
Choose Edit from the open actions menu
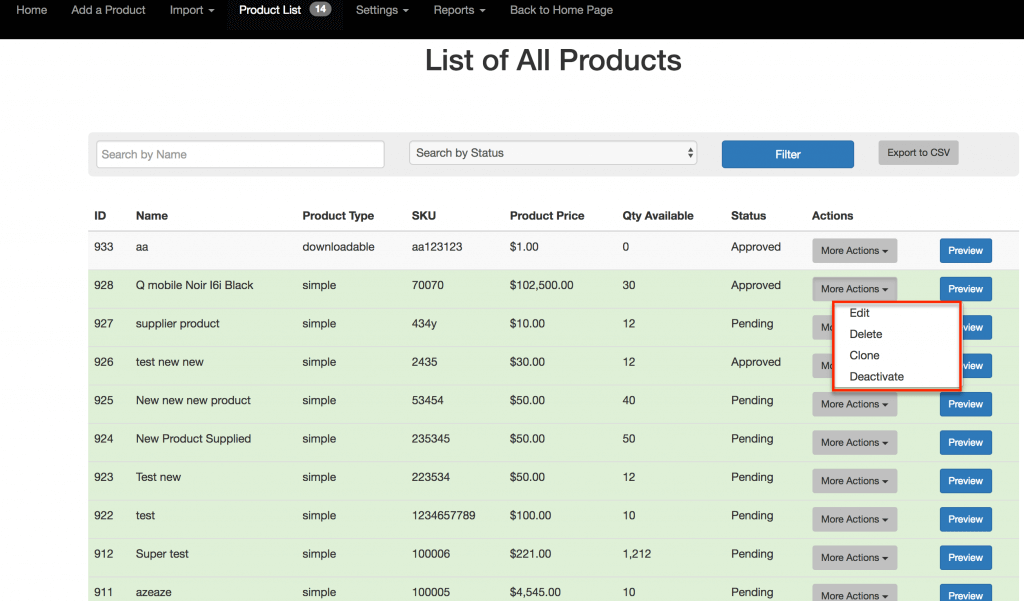pyautogui.click(x=860, y=313)
